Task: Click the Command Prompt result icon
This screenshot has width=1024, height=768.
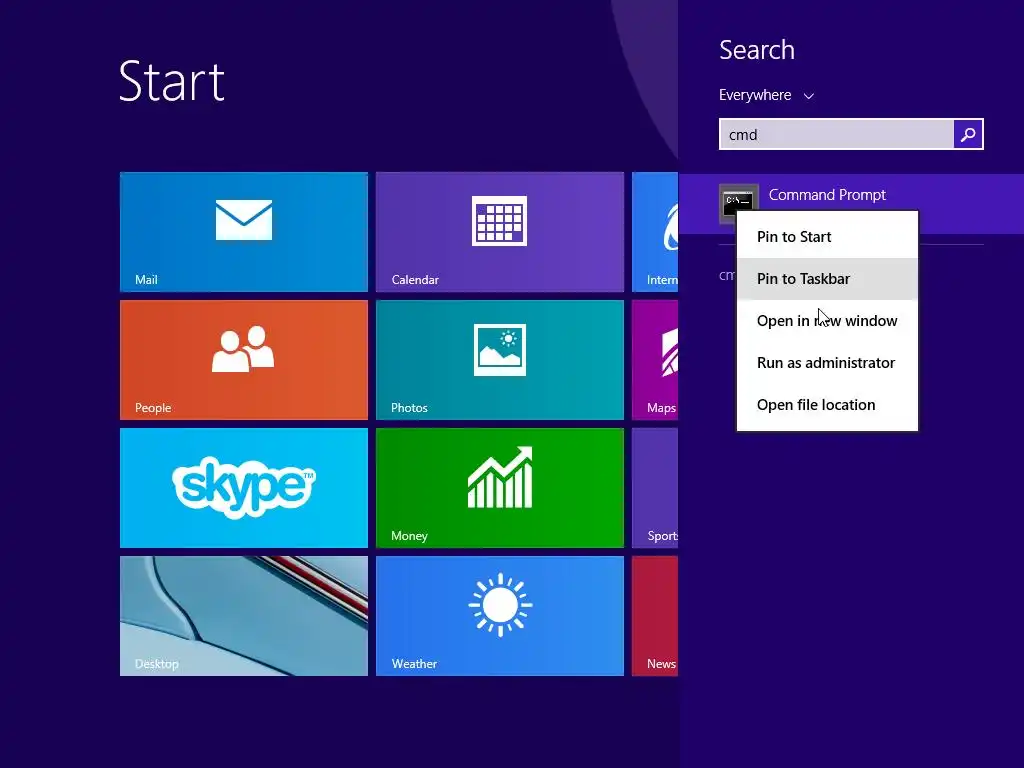Action: (739, 204)
